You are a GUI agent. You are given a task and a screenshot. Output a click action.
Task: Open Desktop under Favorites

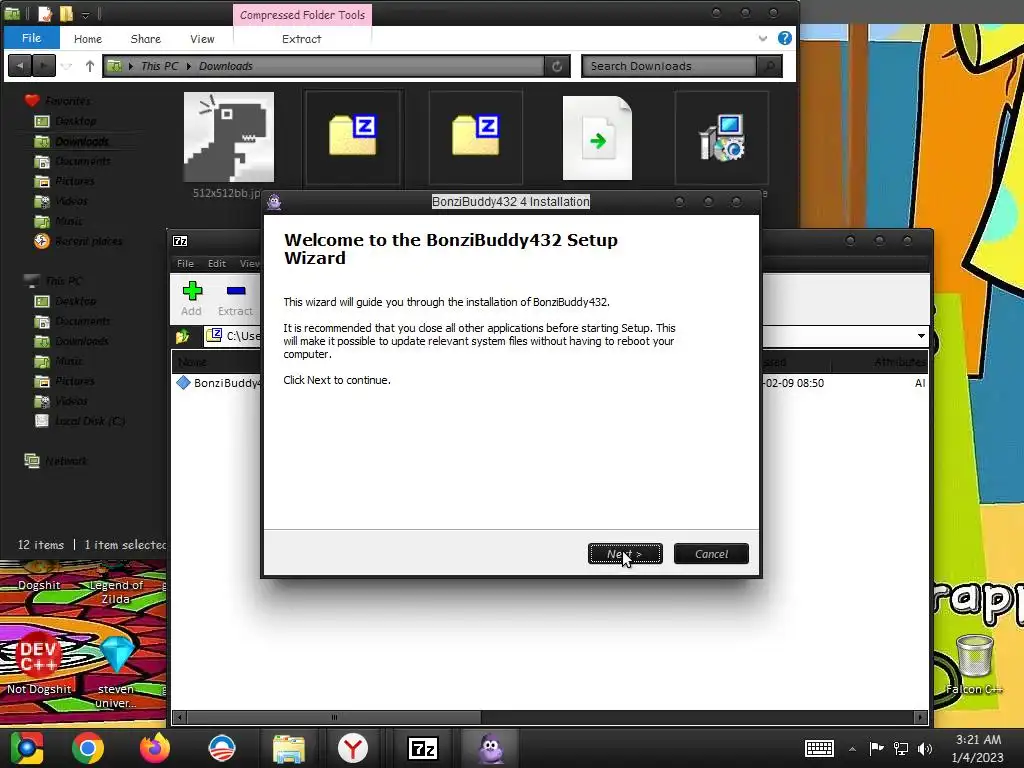pos(75,121)
